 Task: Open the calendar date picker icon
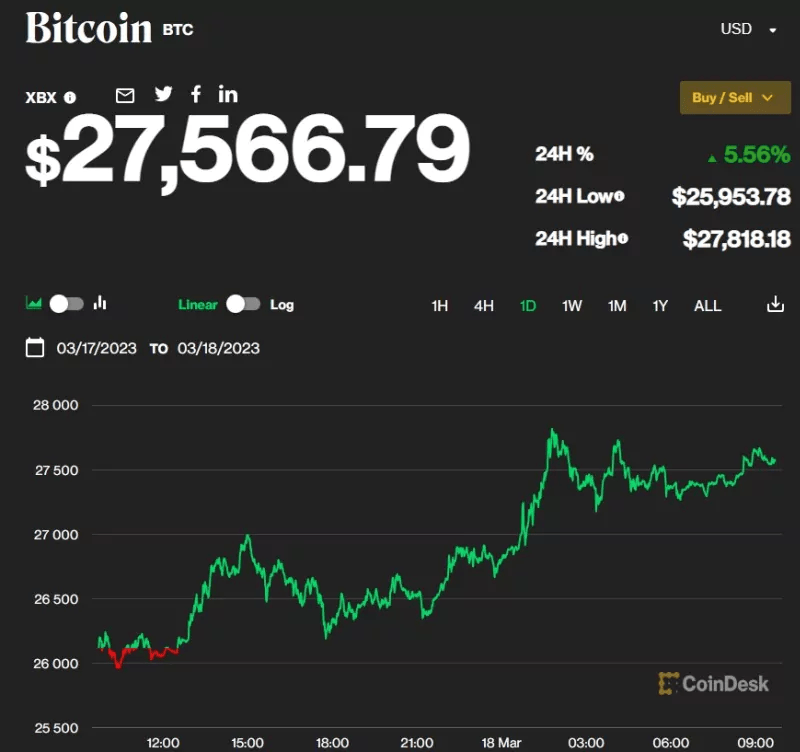coord(34,348)
